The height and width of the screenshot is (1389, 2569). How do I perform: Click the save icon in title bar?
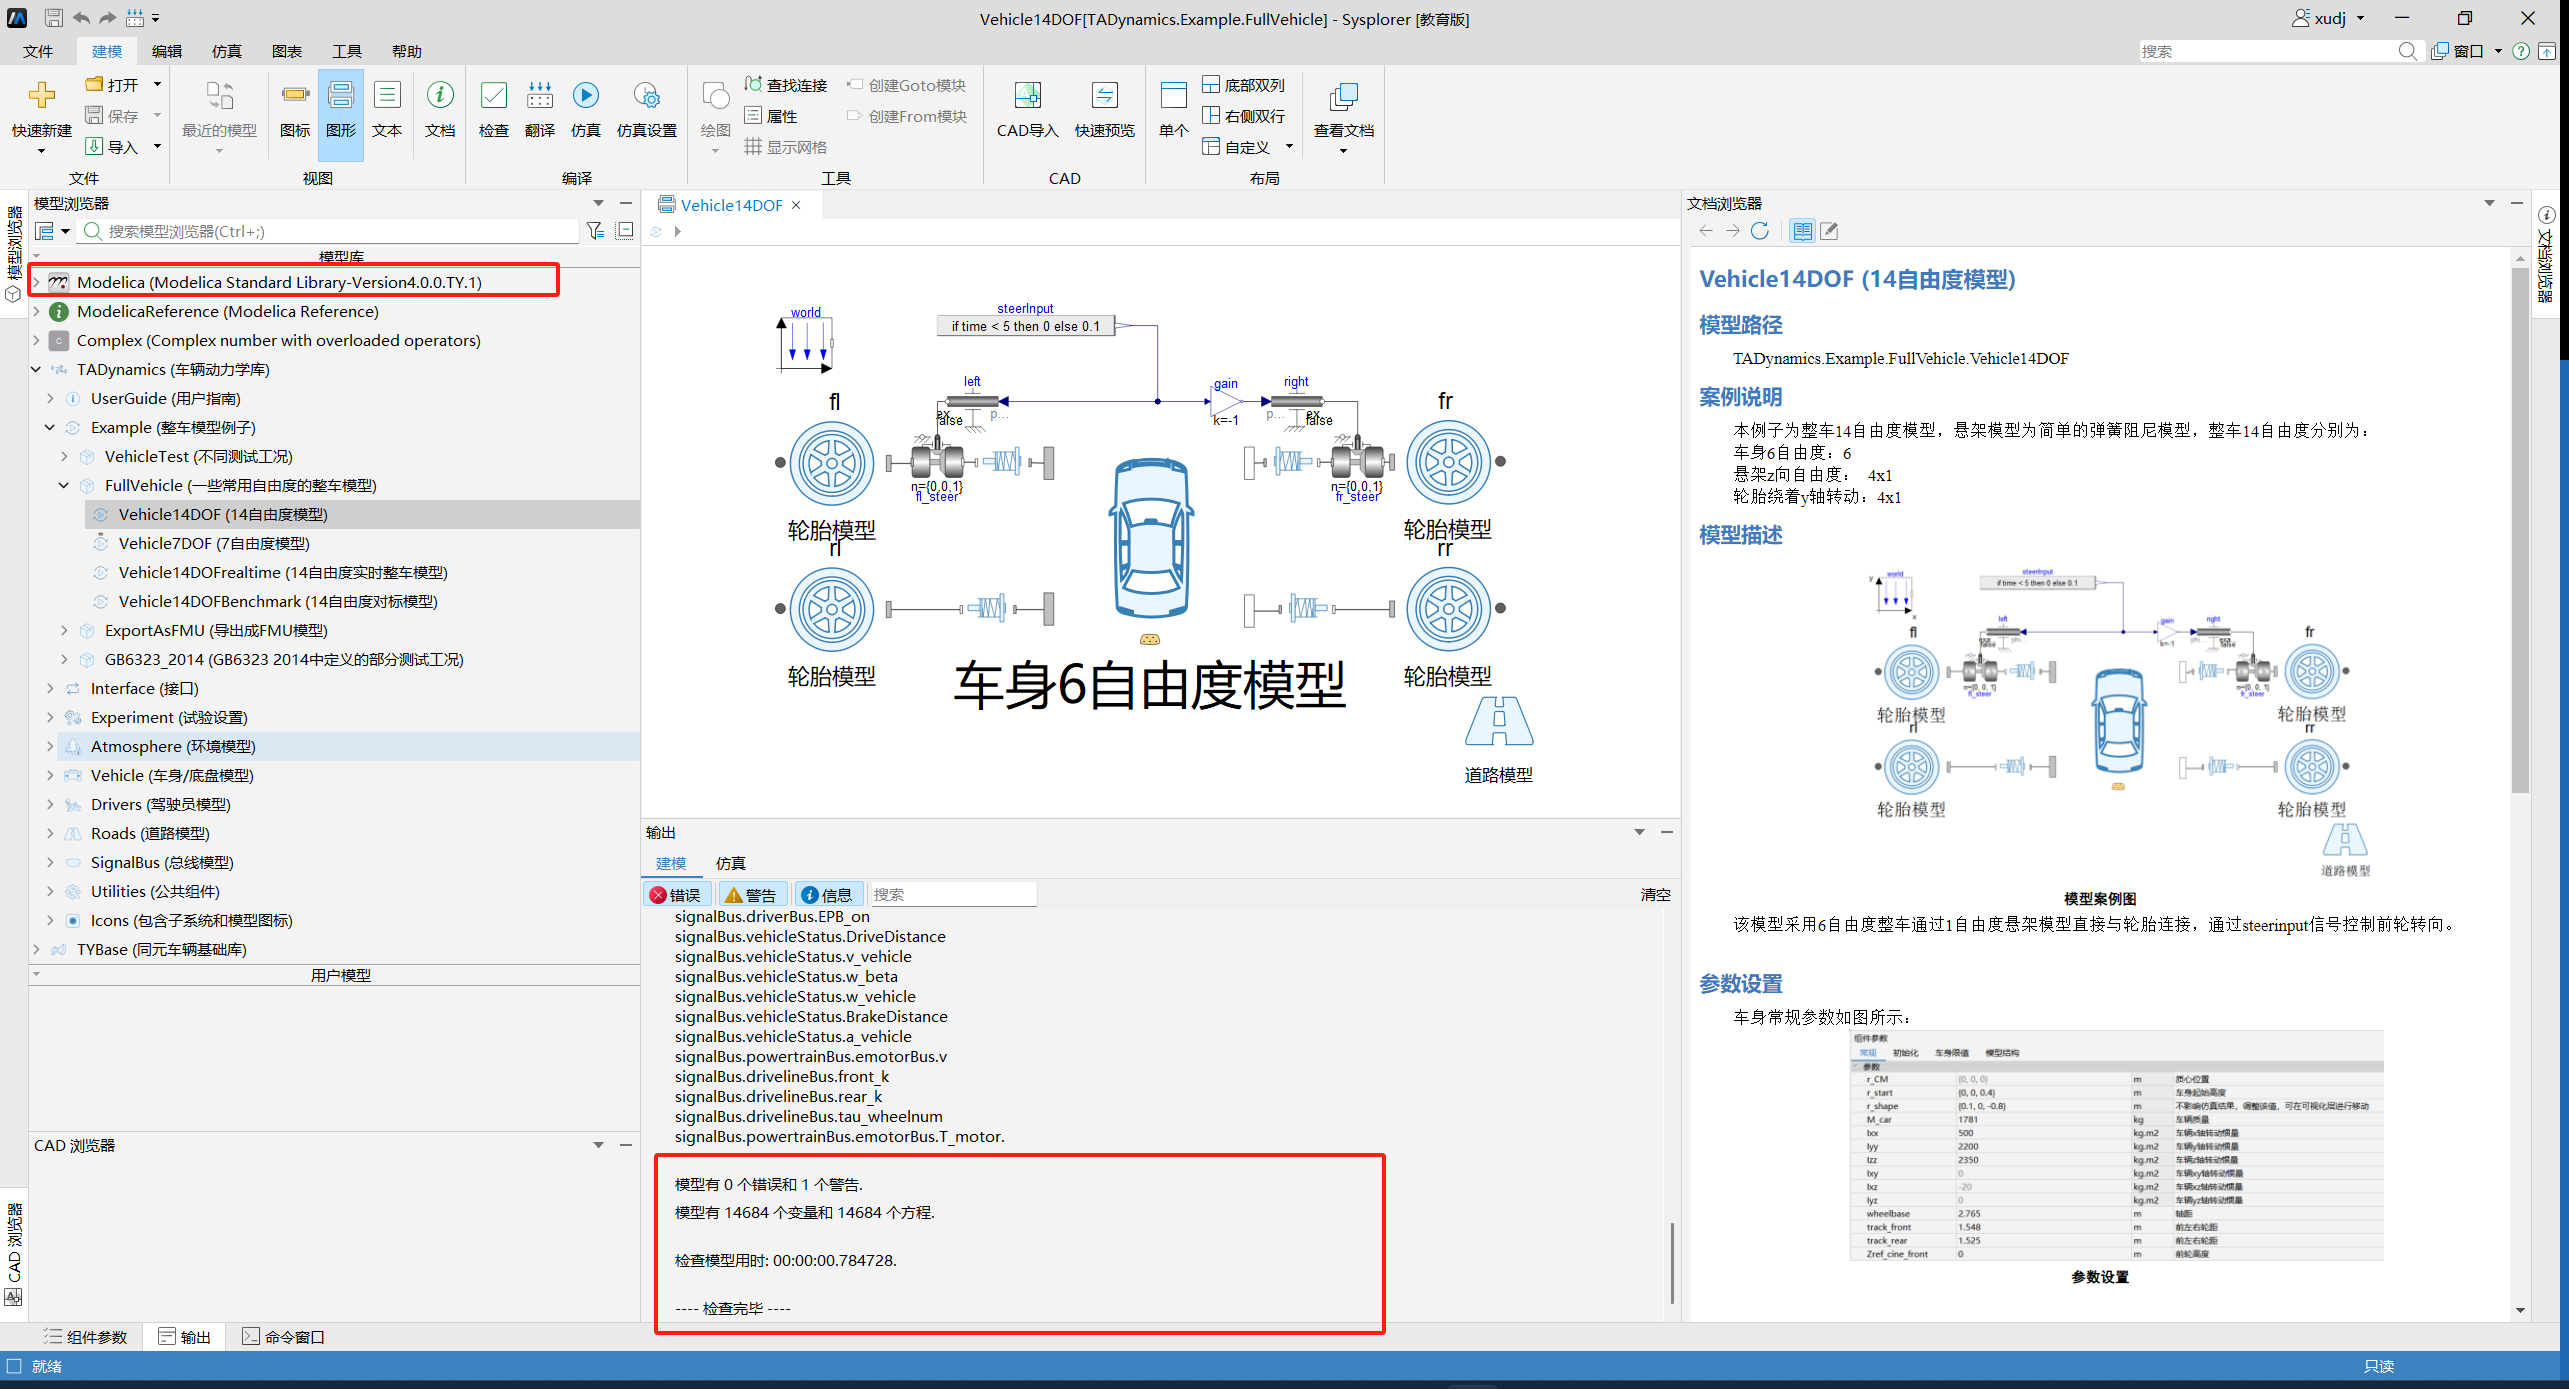(x=54, y=18)
